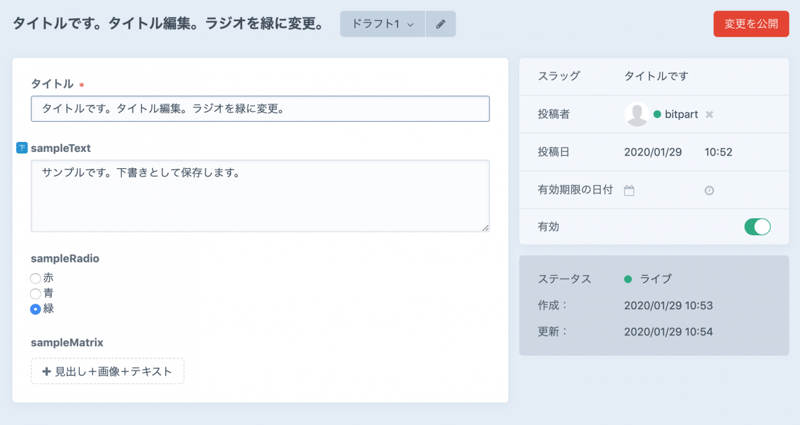
Task: Click the 投稿日 time field 10:52
Action: point(718,153)
